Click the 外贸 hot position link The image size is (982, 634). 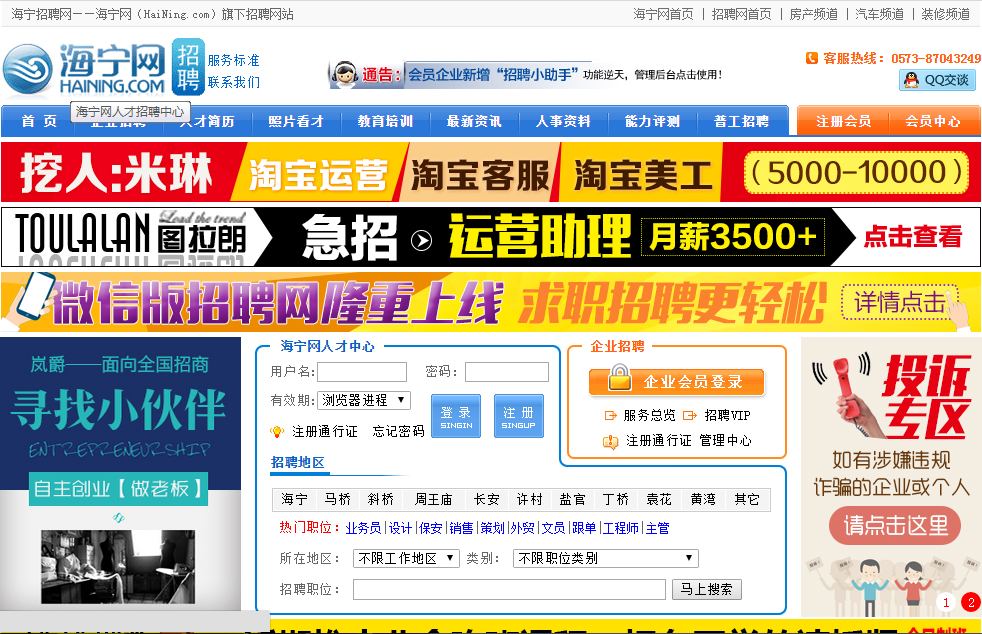point(522,528)
